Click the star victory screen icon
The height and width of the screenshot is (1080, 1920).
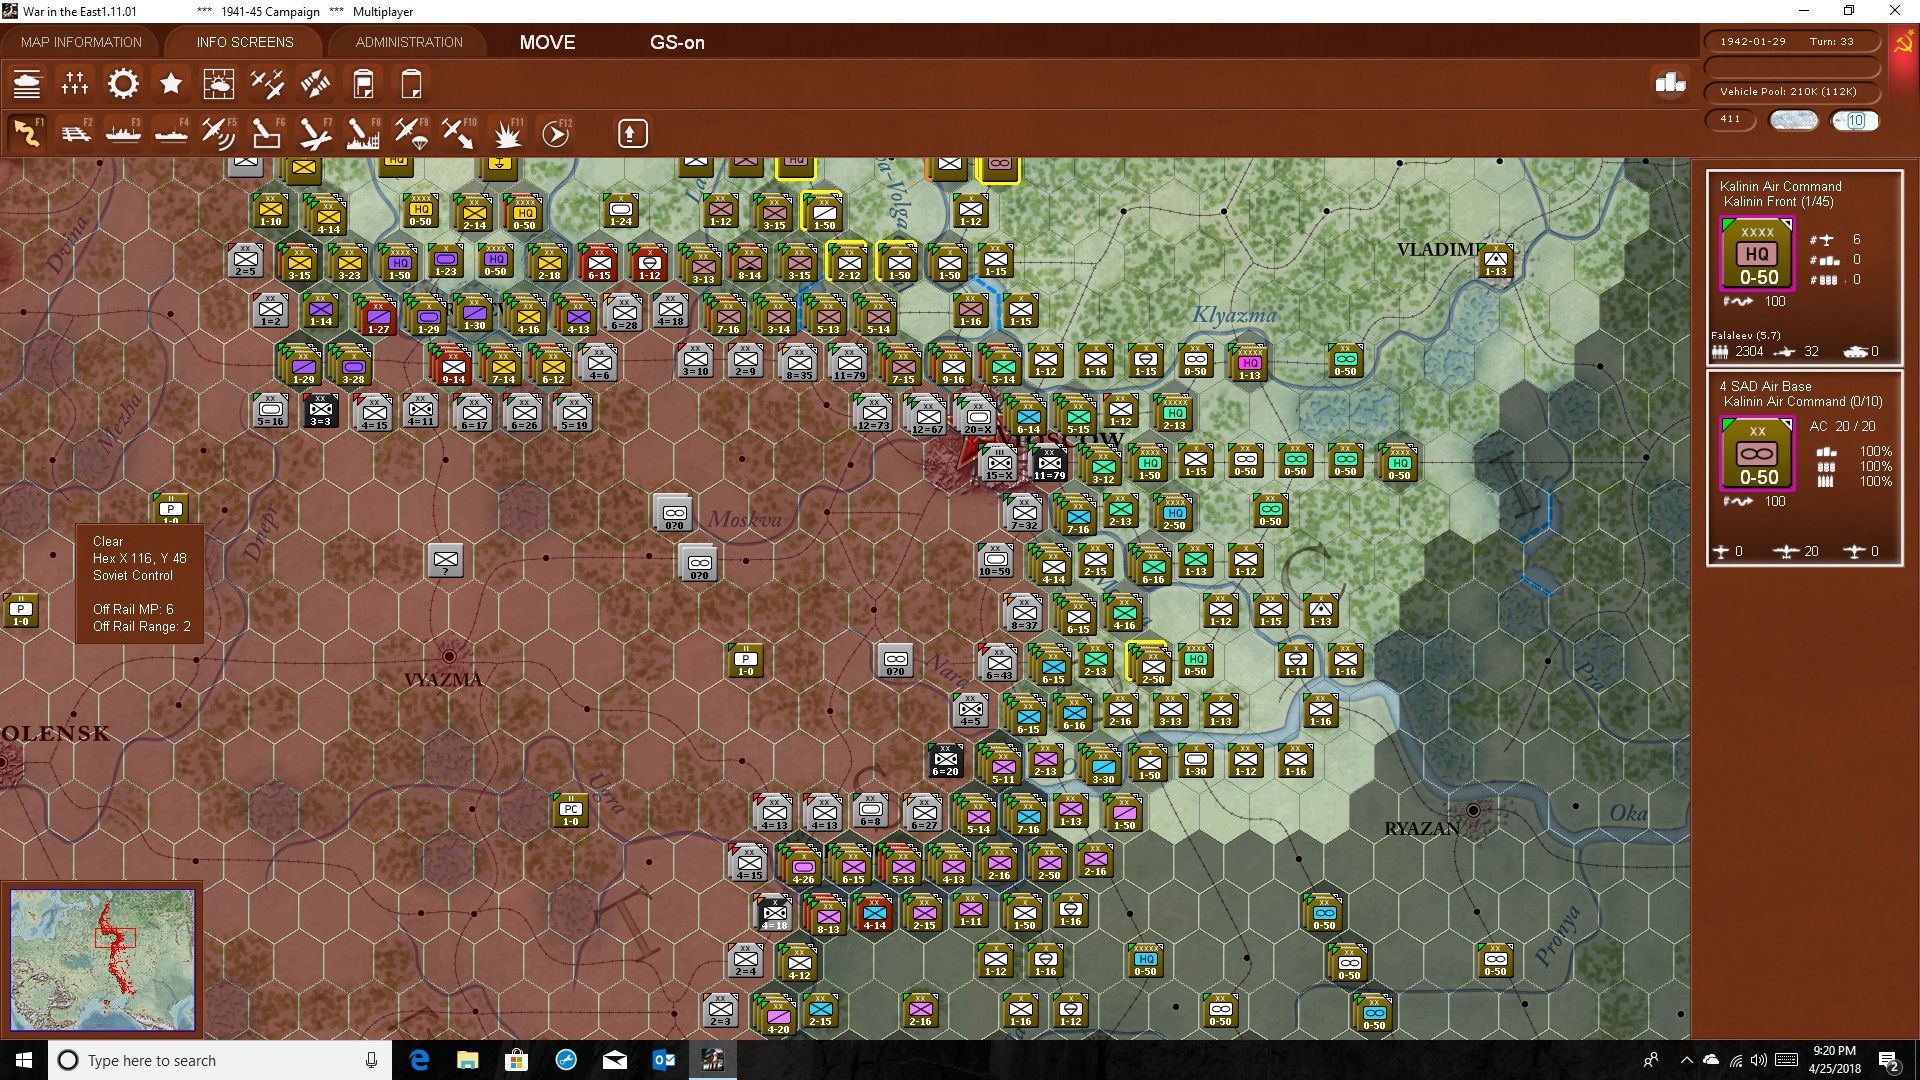(171, 84)
